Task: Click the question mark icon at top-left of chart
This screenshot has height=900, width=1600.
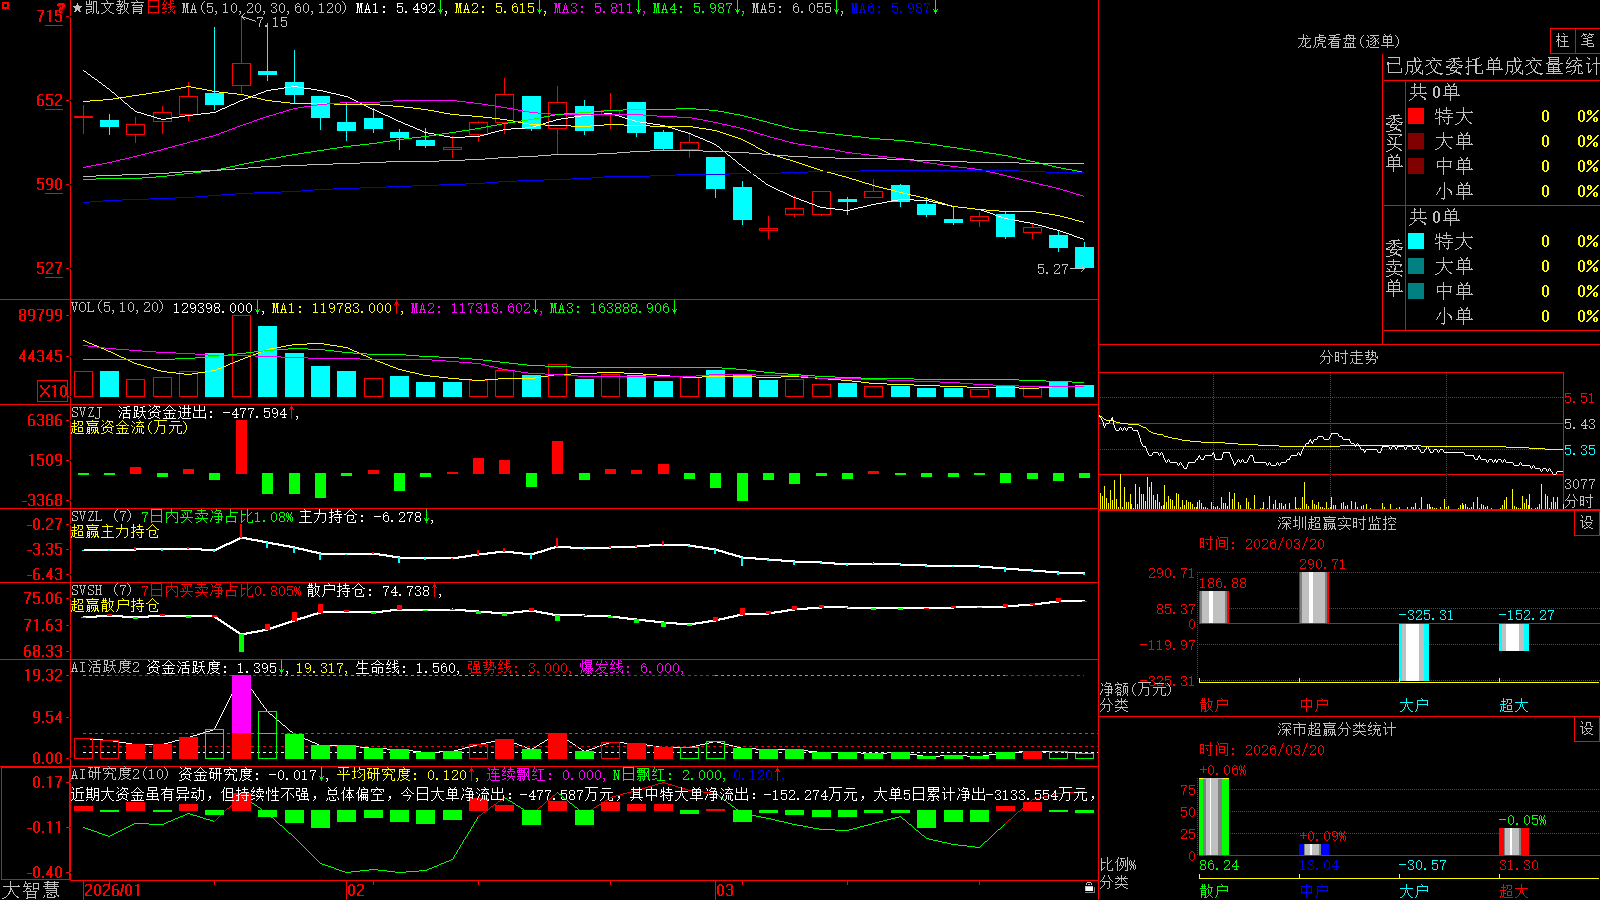Action: click(x=62, y=8)
